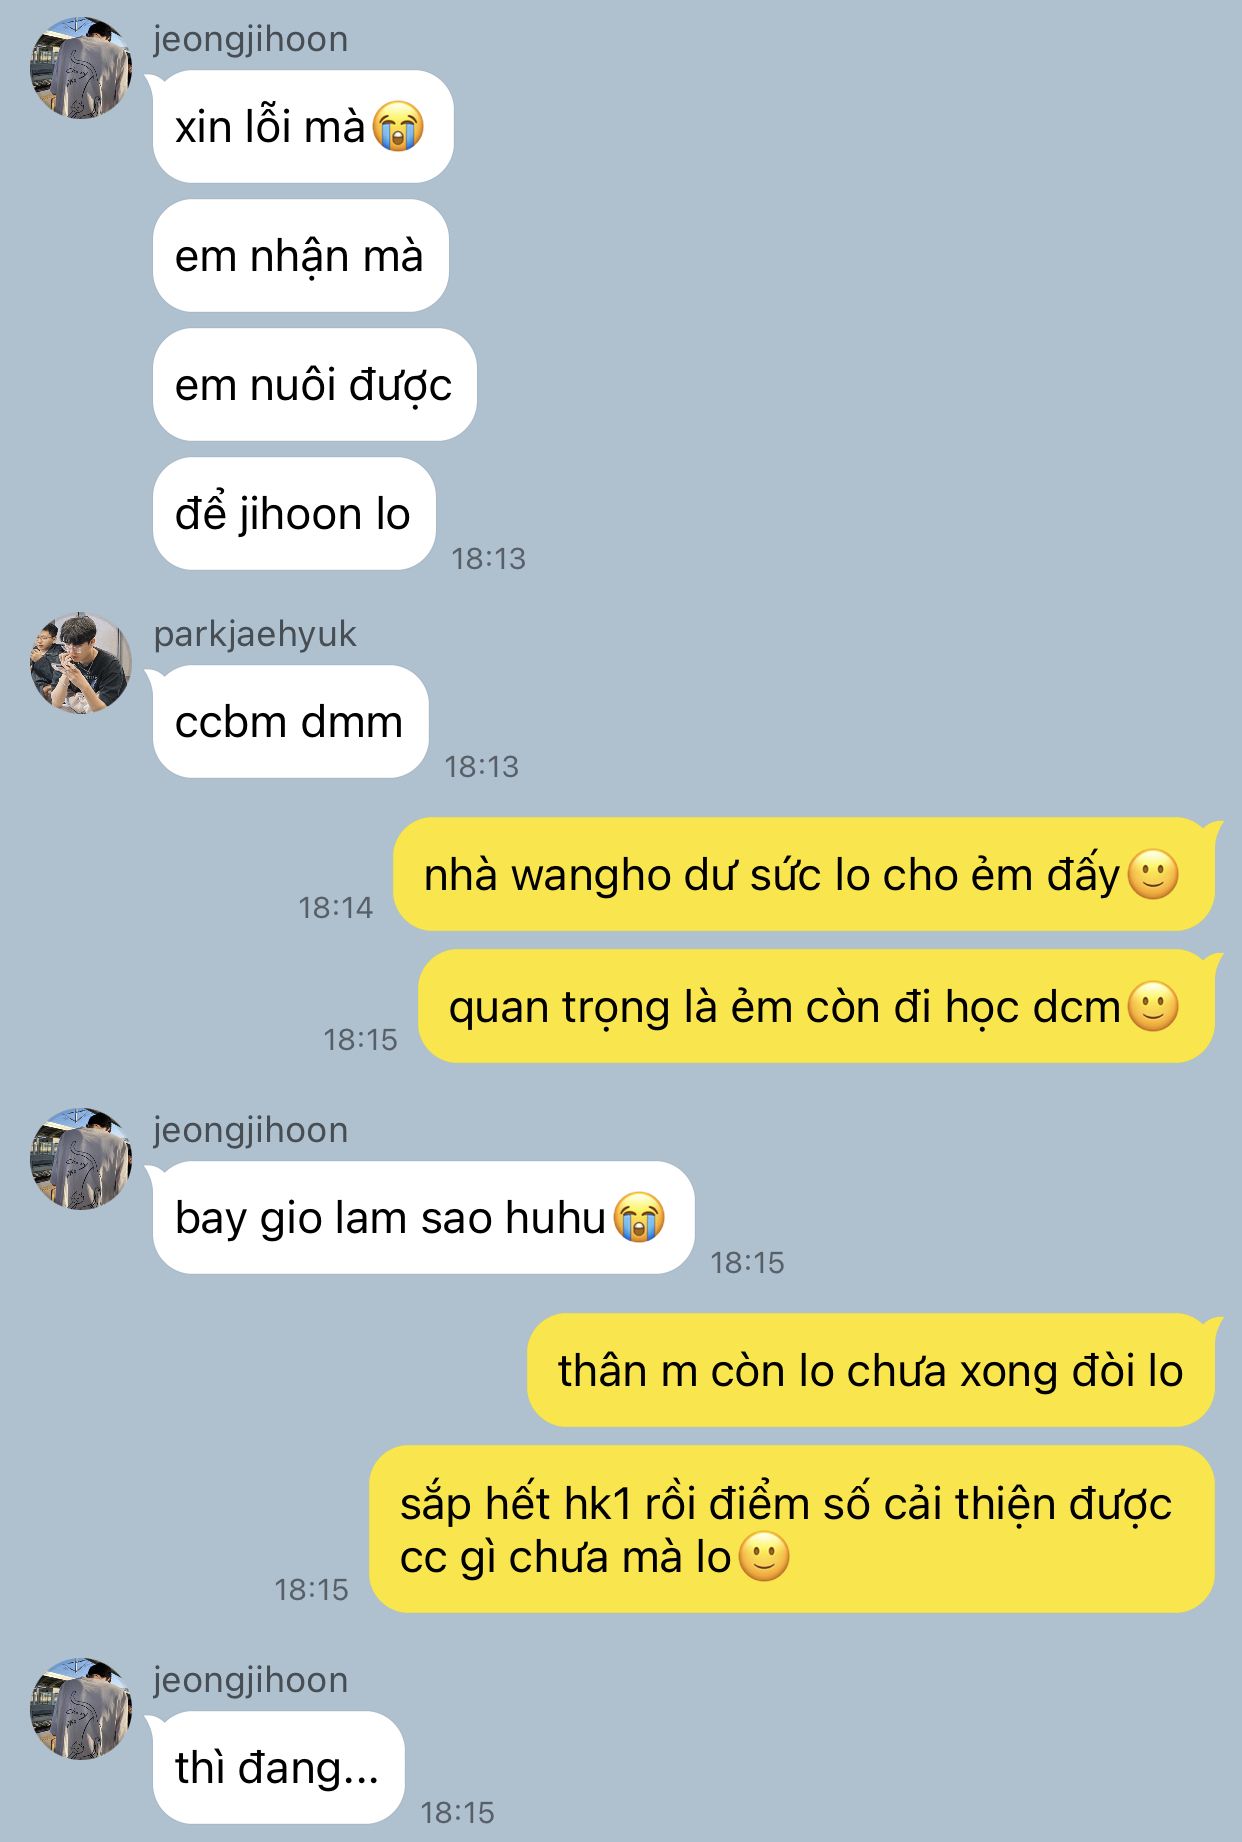Click the topmost jeongjihoon sender name
Screen dimensions: 1242x1842
click(x=251, y=39)
